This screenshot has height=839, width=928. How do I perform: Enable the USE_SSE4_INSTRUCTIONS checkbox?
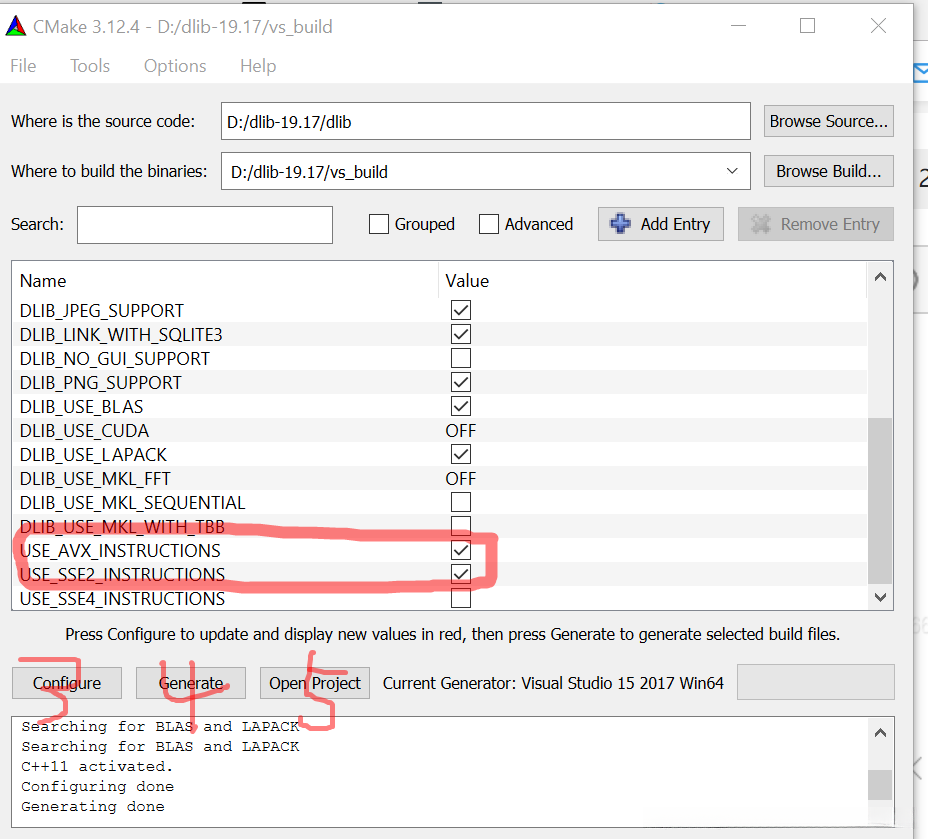tap(460, 598)
